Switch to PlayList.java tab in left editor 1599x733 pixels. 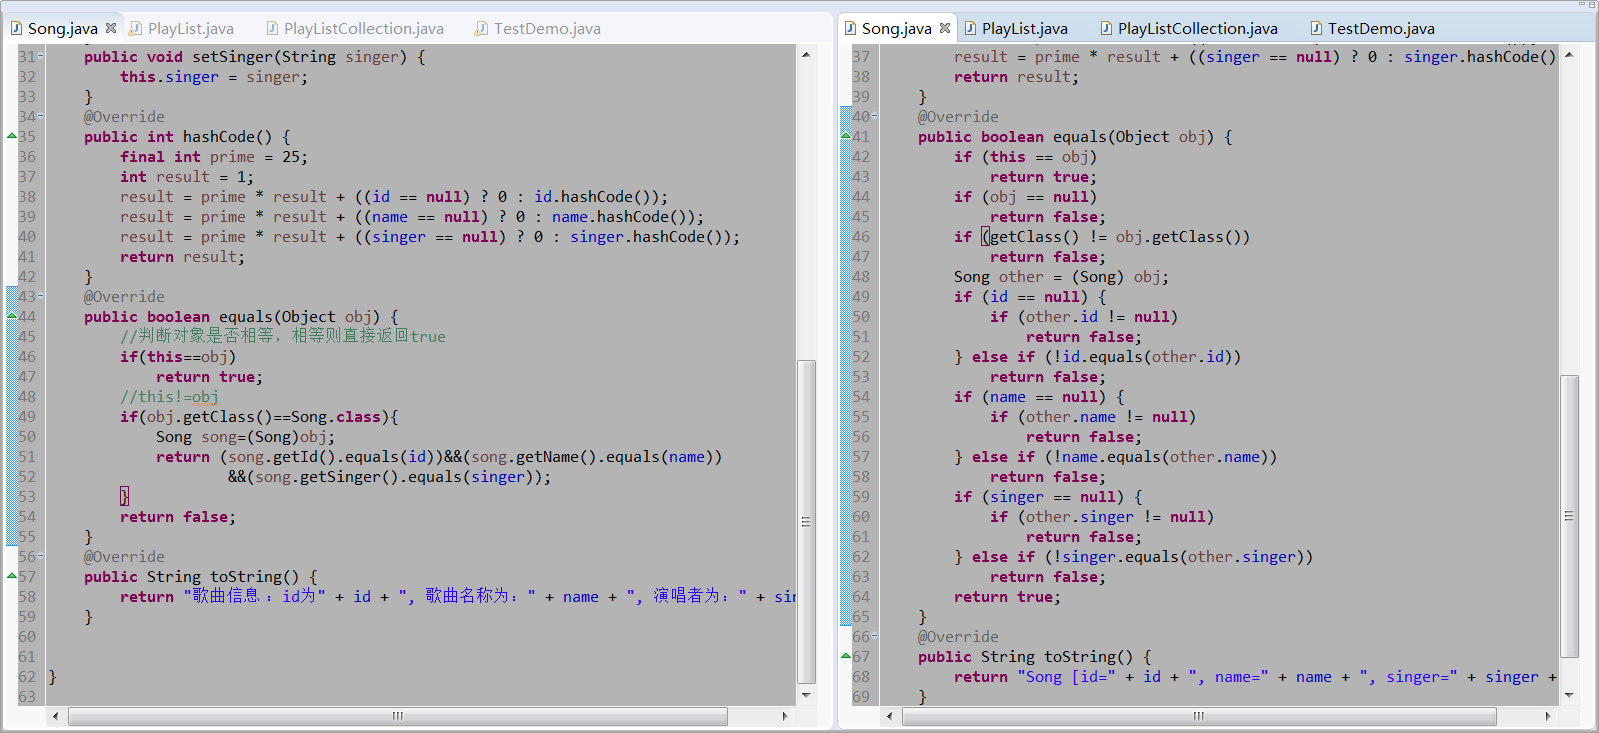pyautogui.click(x=190, y=28)
